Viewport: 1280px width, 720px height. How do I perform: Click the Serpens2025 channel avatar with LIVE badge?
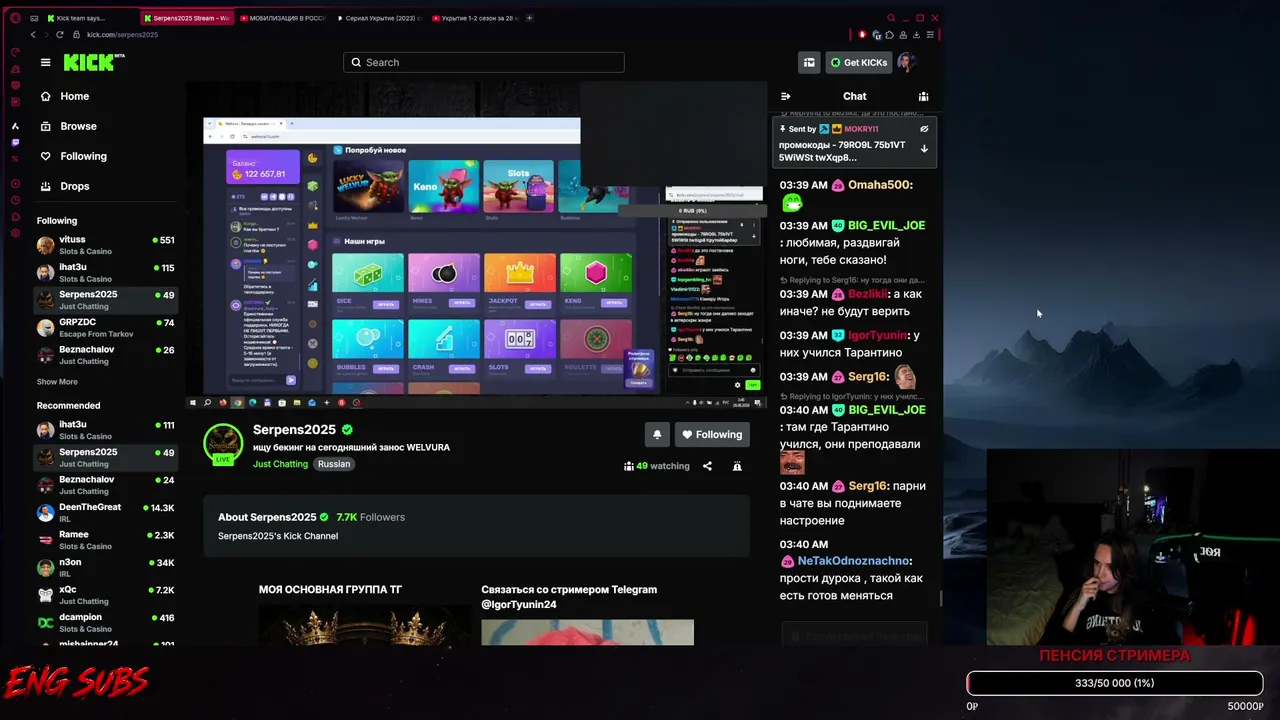(x=223, y=445)
